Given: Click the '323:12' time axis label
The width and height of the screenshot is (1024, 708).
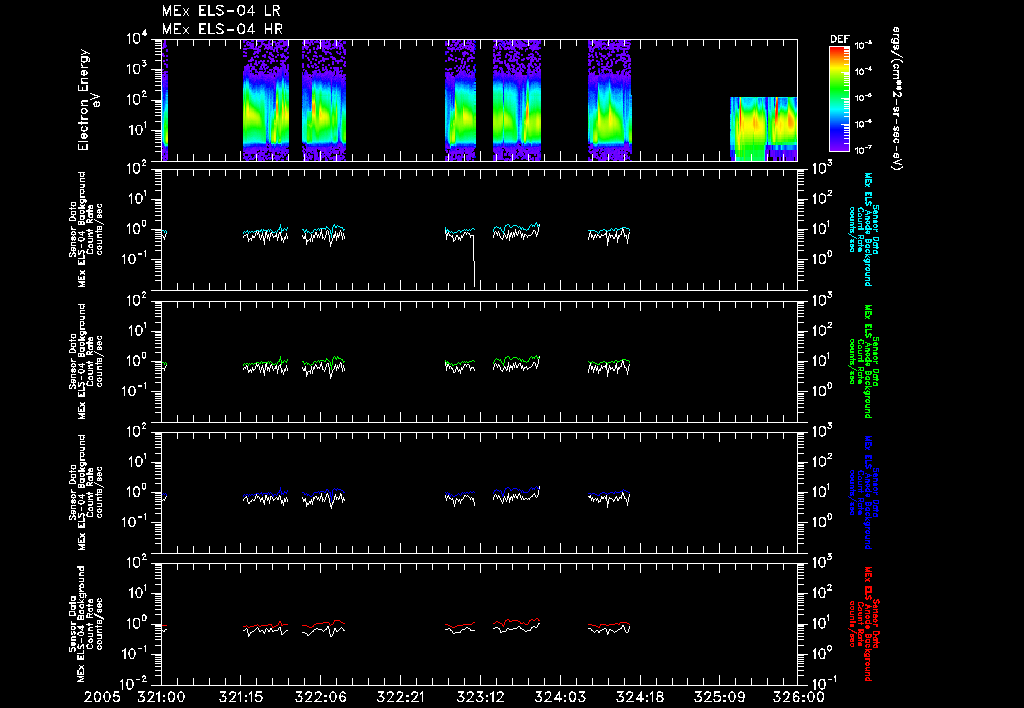Looking at the screenshot, I should [480, 698].
